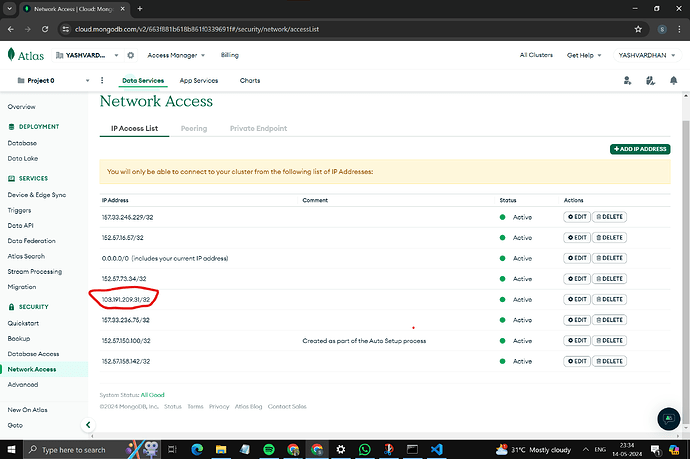This screenshot has height=459, width=690.
Task: Switch to the App Services tab
Action: point(197,80)
